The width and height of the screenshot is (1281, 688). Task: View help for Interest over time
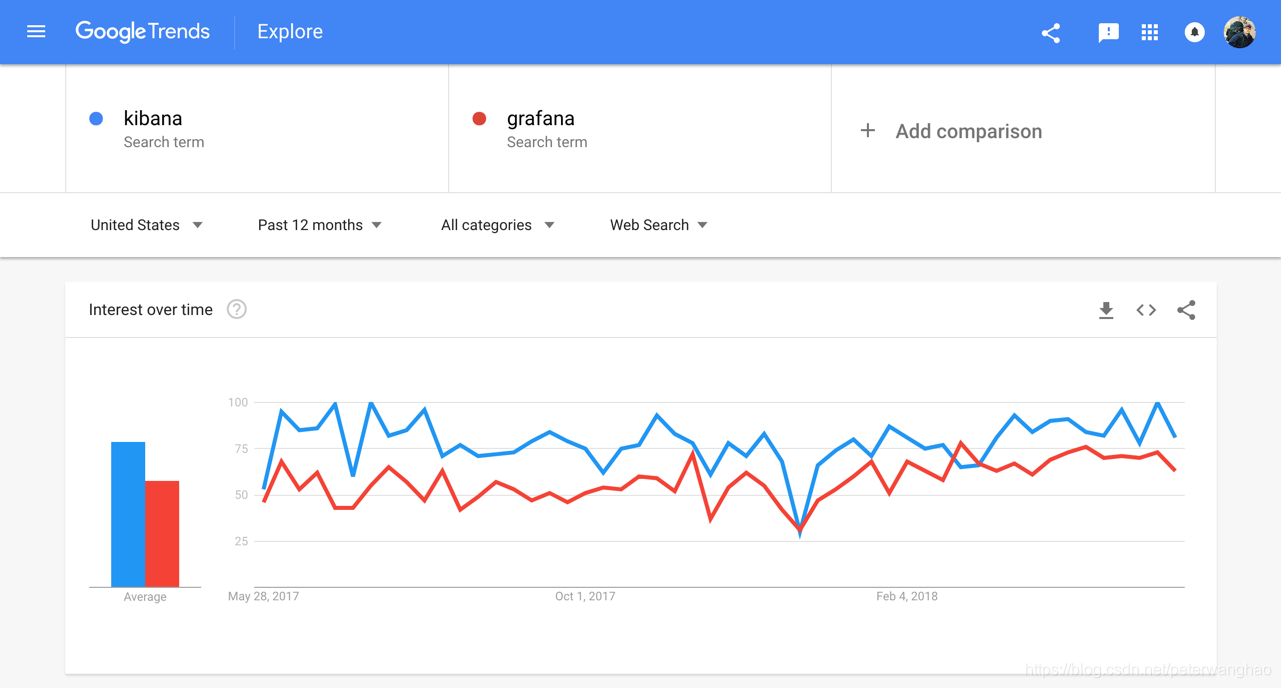coord(236,309)
